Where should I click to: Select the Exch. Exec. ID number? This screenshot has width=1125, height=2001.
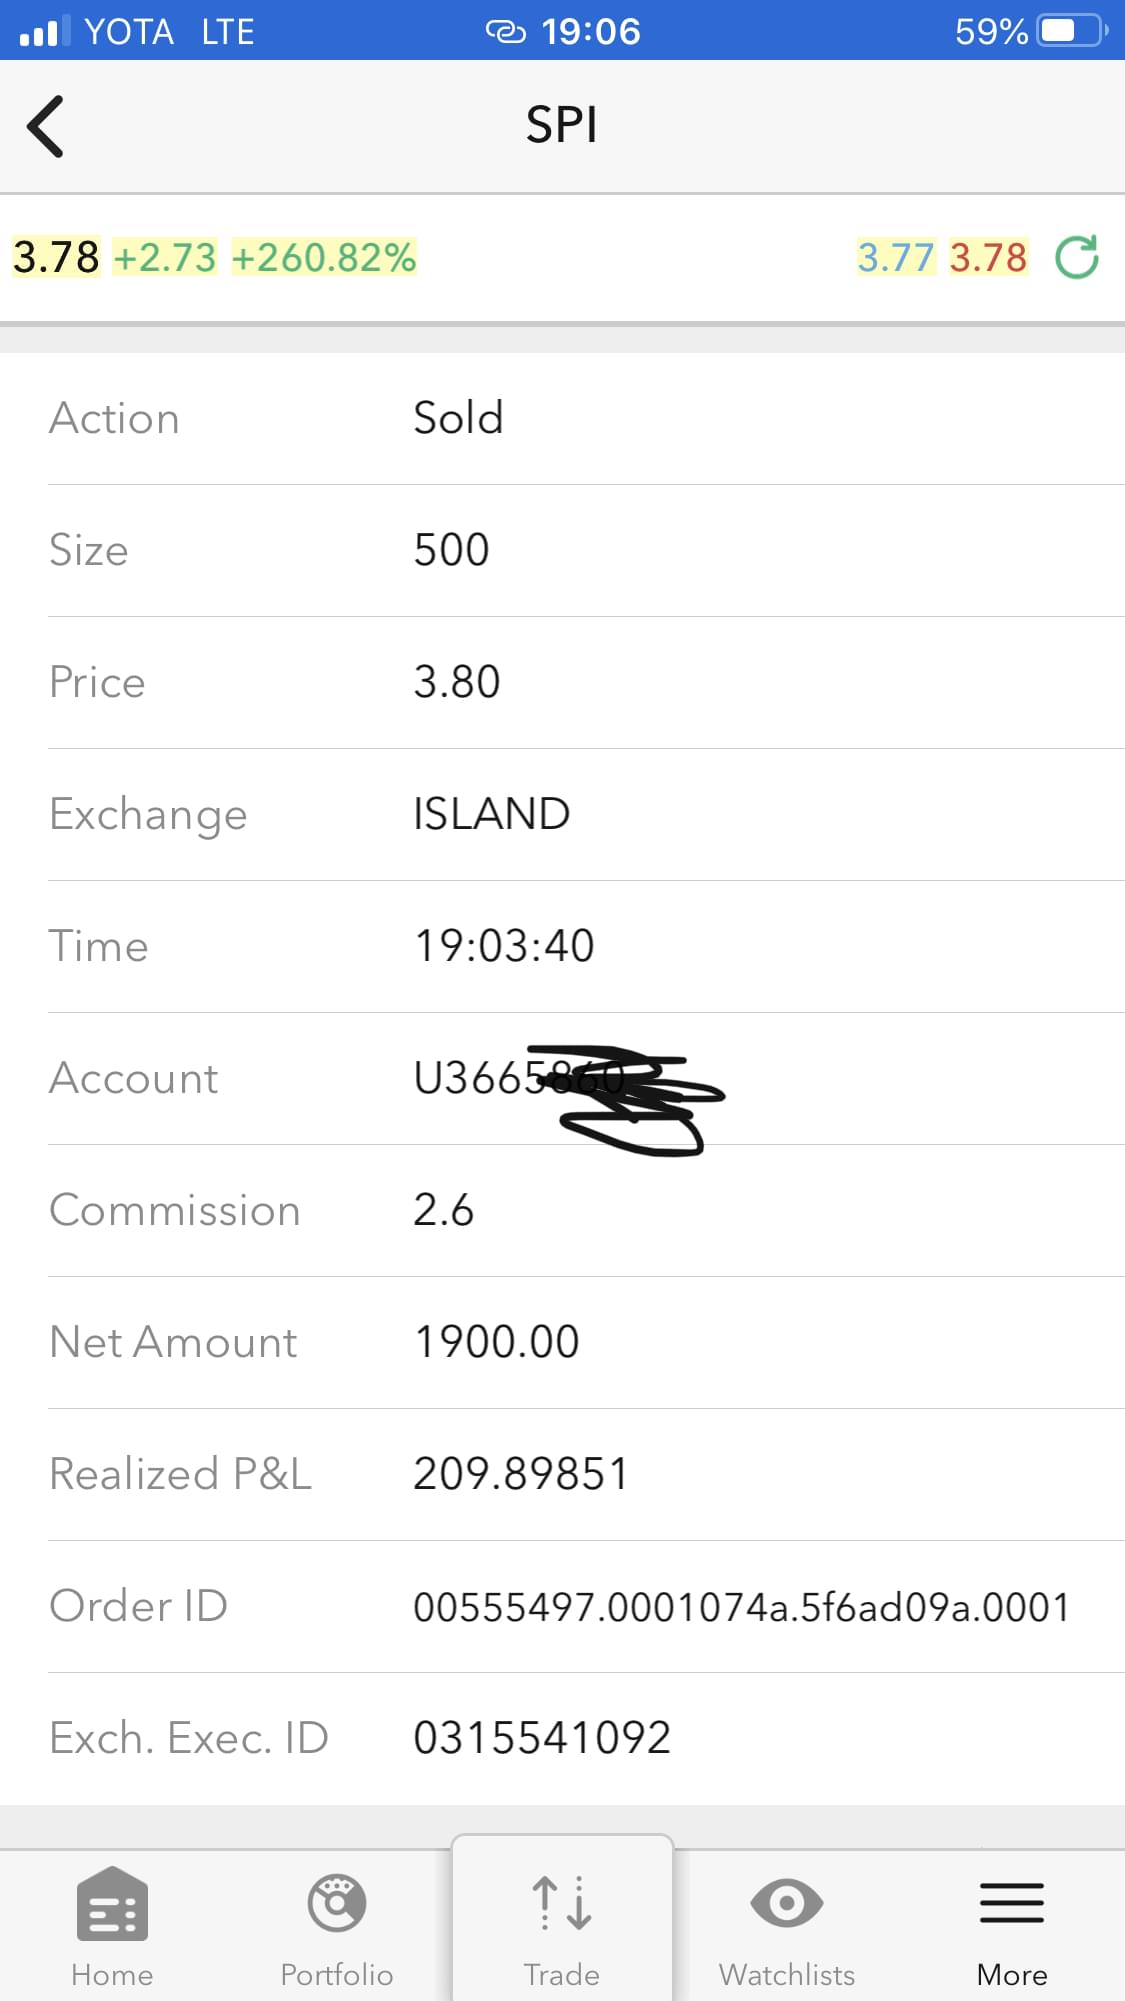click(x=541, y=1738)
